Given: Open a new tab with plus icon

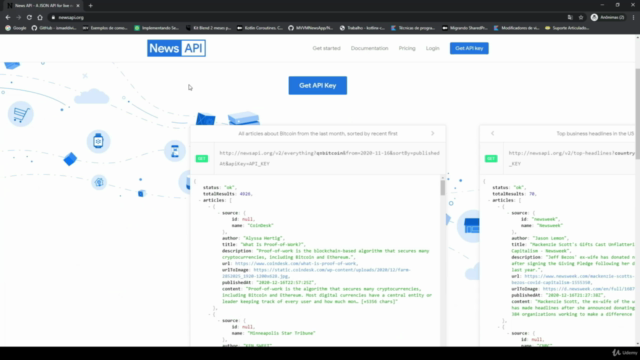Looking at the screenshot, I should pos(91,6).
